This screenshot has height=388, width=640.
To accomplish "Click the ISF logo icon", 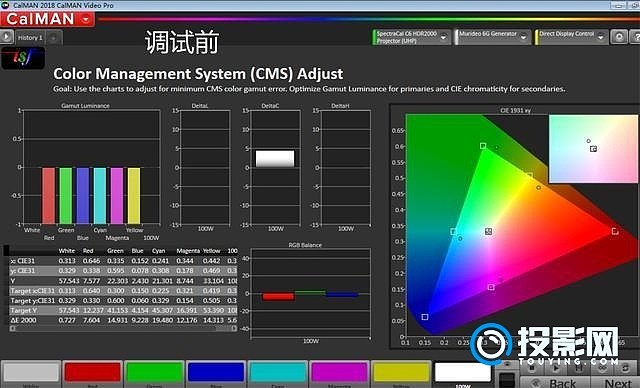I will click(23, 57).
